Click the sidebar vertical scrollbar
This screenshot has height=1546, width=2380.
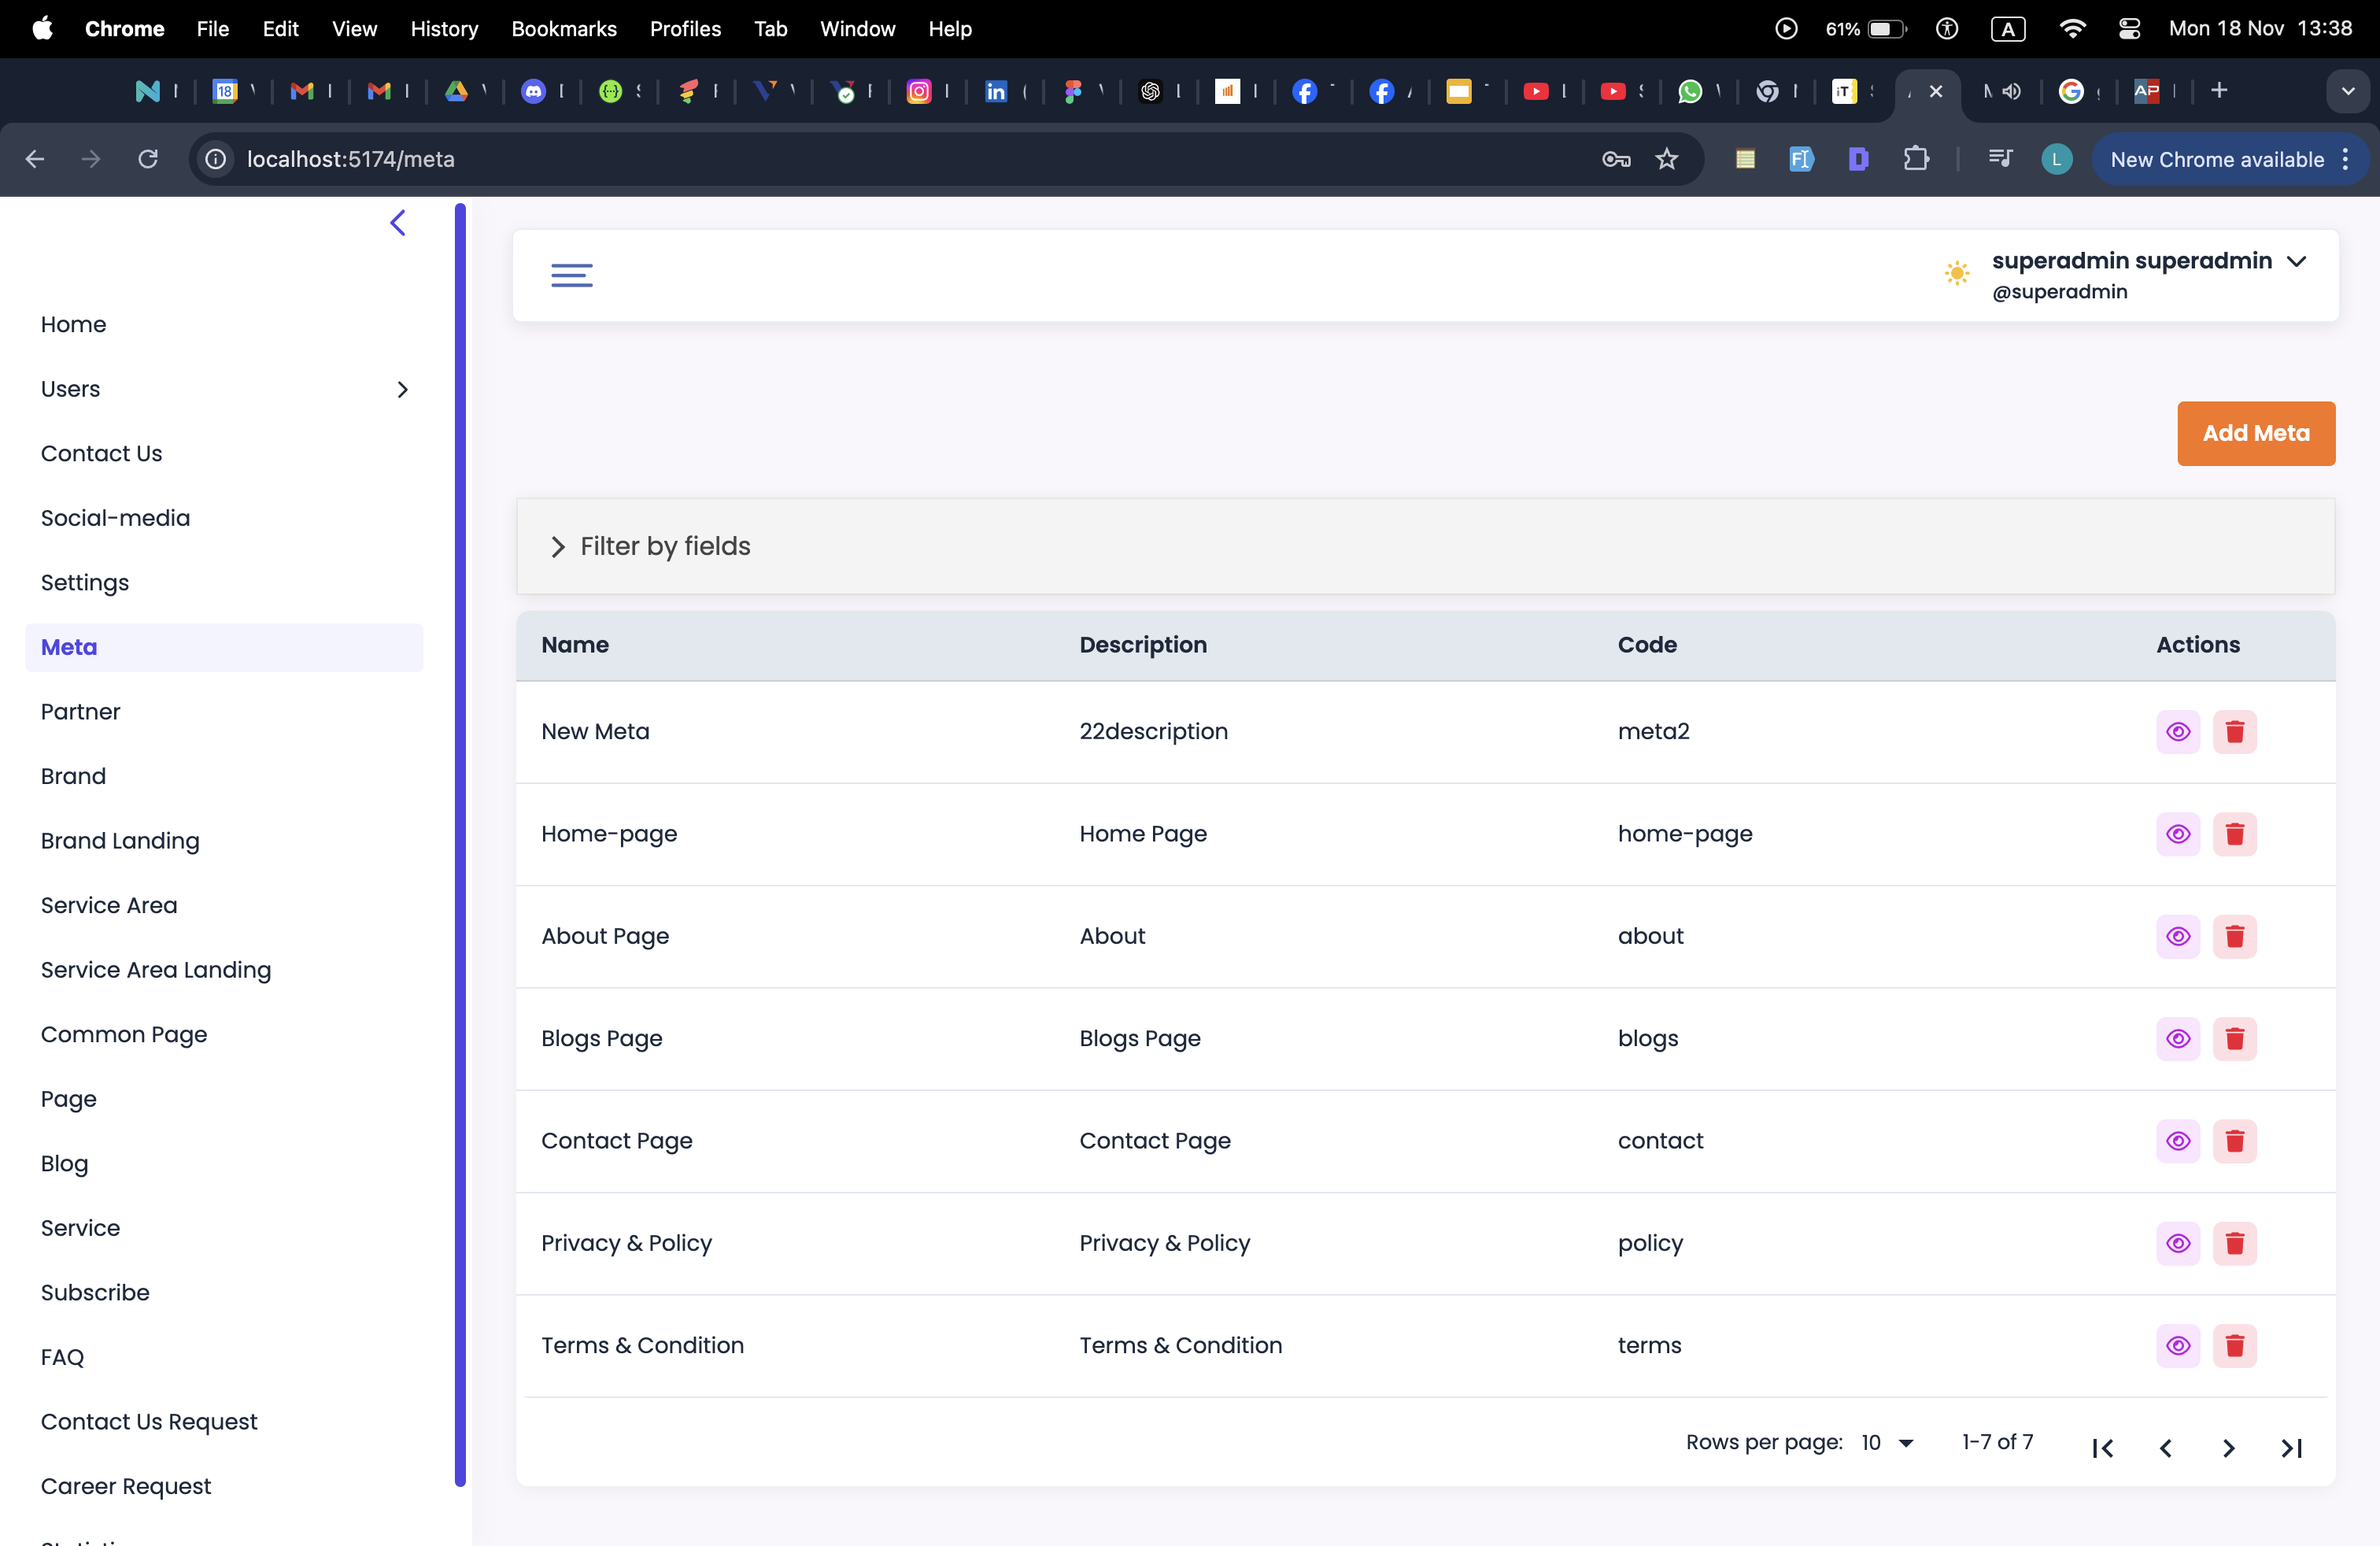click(x=460, y=844)
